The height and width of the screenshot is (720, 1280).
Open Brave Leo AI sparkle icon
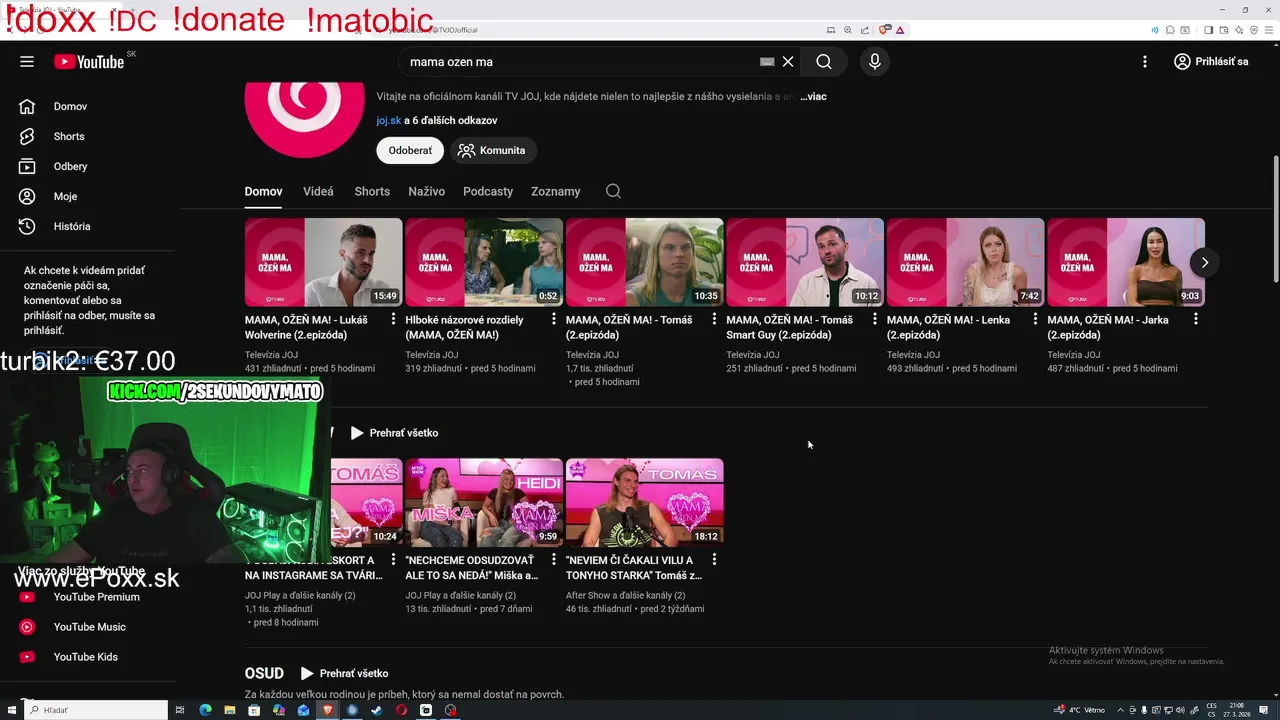[x=1238, y=30]
